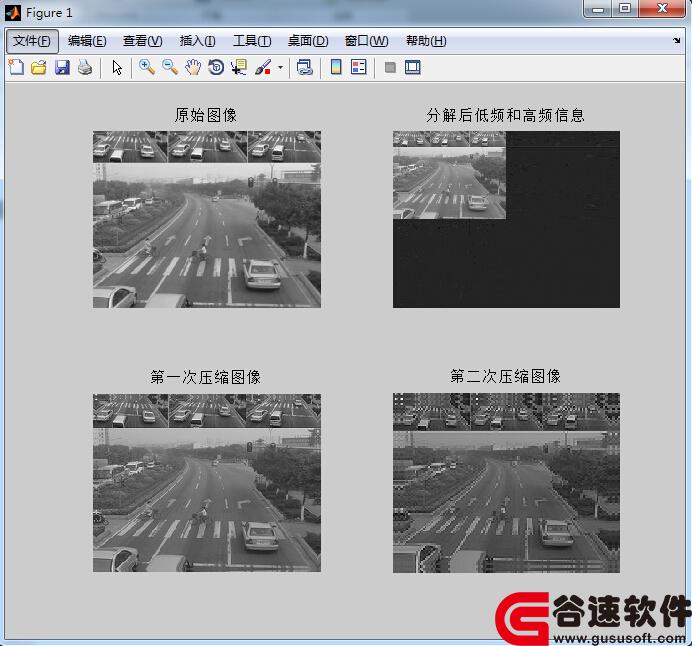This screenshot has height=646, width=692.
Task: Click the Open File folder icon
Action: pos(39,68)
